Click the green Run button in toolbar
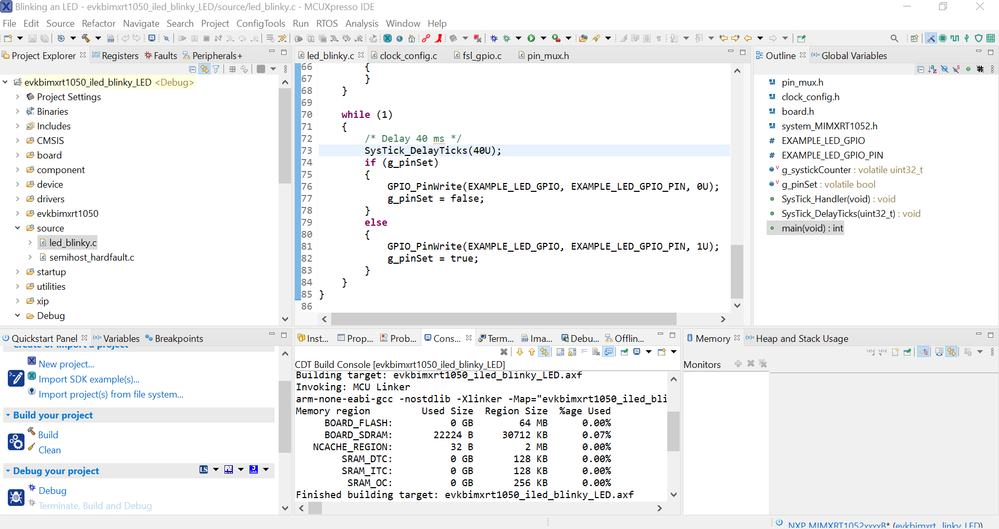 (x=531, y=38)
